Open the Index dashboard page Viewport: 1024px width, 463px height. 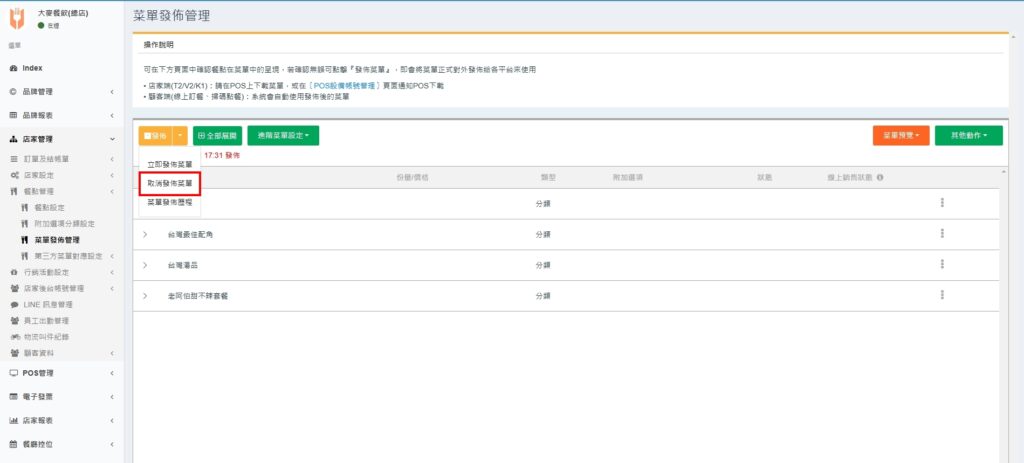coord(32,68)
